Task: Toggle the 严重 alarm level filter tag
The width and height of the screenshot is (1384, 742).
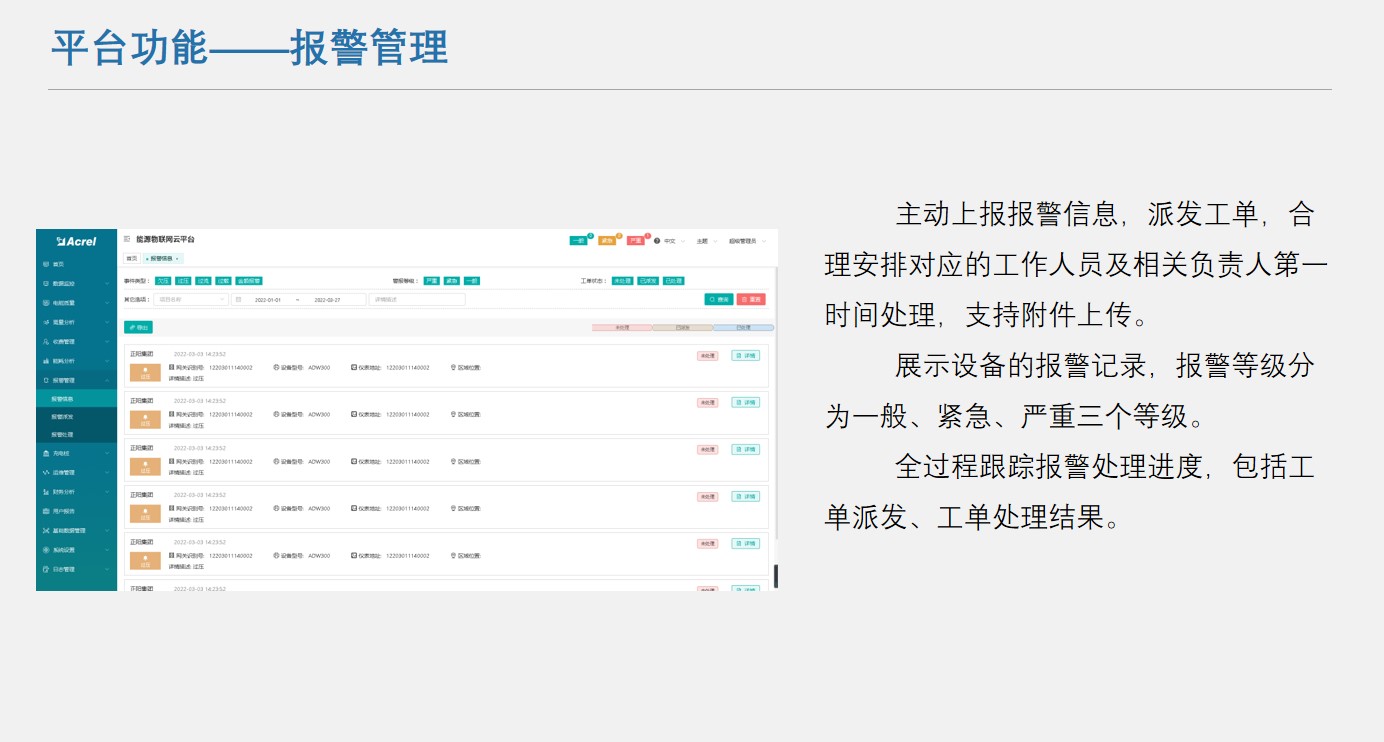Action: [x=431, y=281]
